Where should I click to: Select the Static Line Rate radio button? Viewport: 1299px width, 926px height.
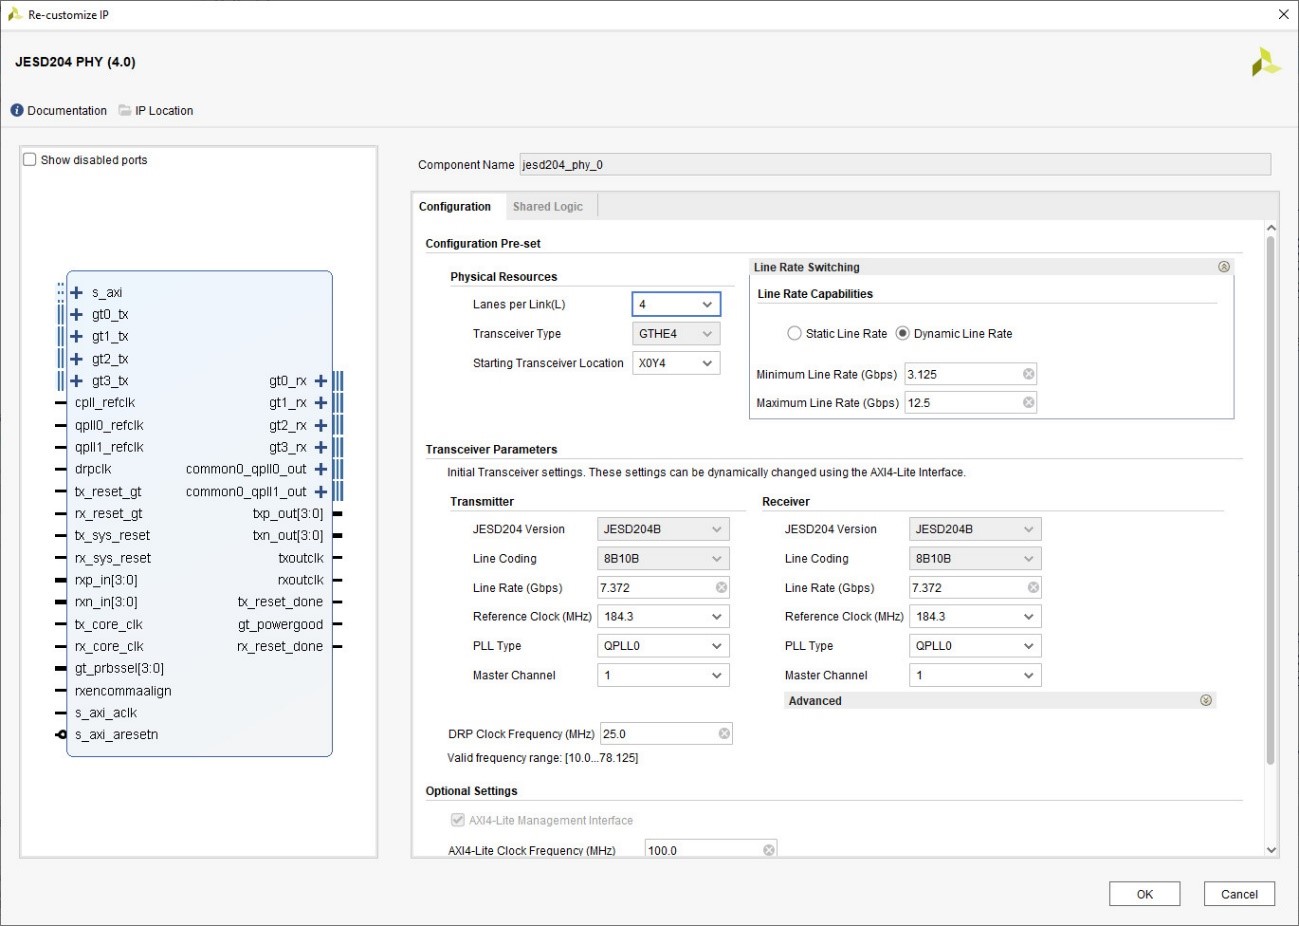[794, 334]
